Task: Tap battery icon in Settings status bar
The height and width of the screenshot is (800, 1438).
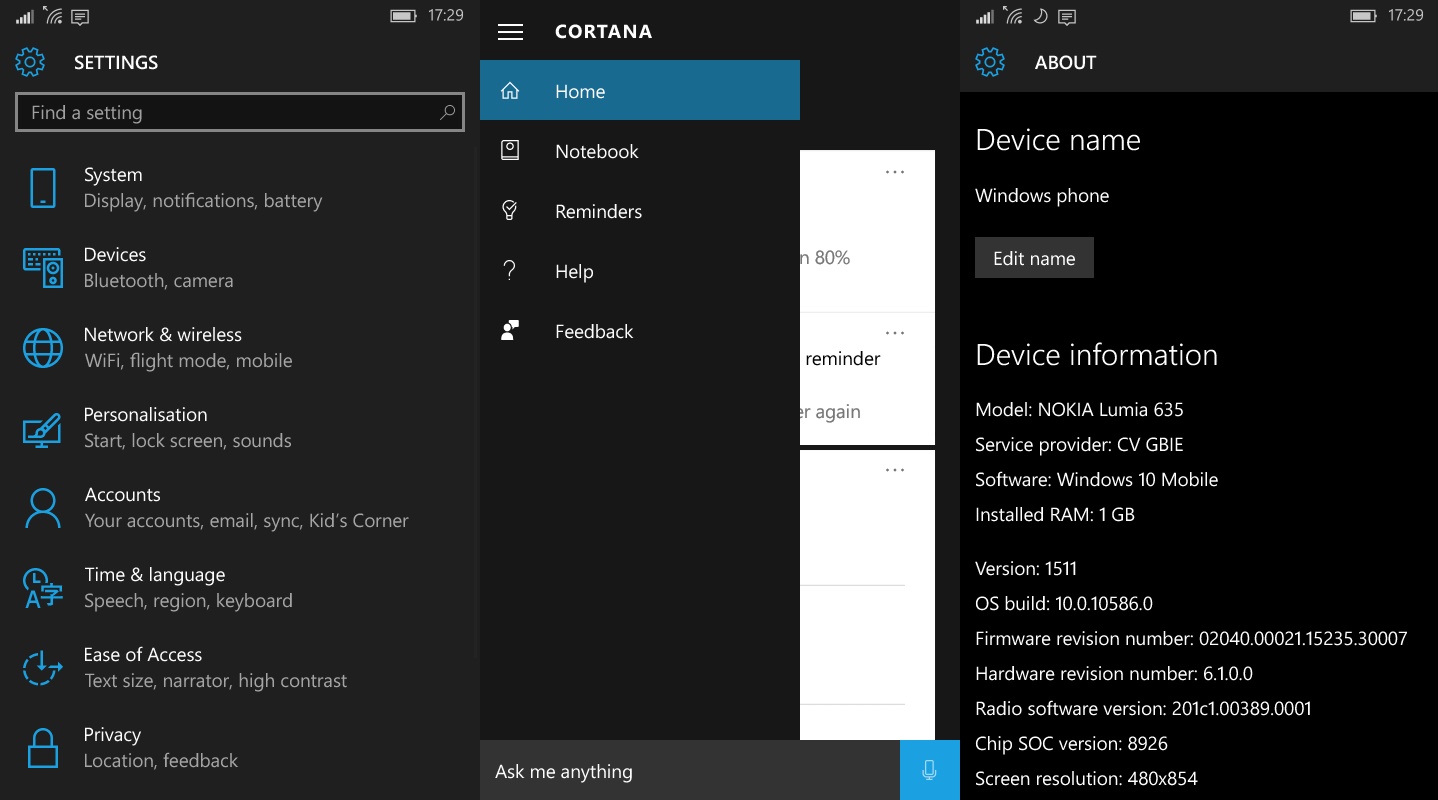Action: (x=403, y=16)
